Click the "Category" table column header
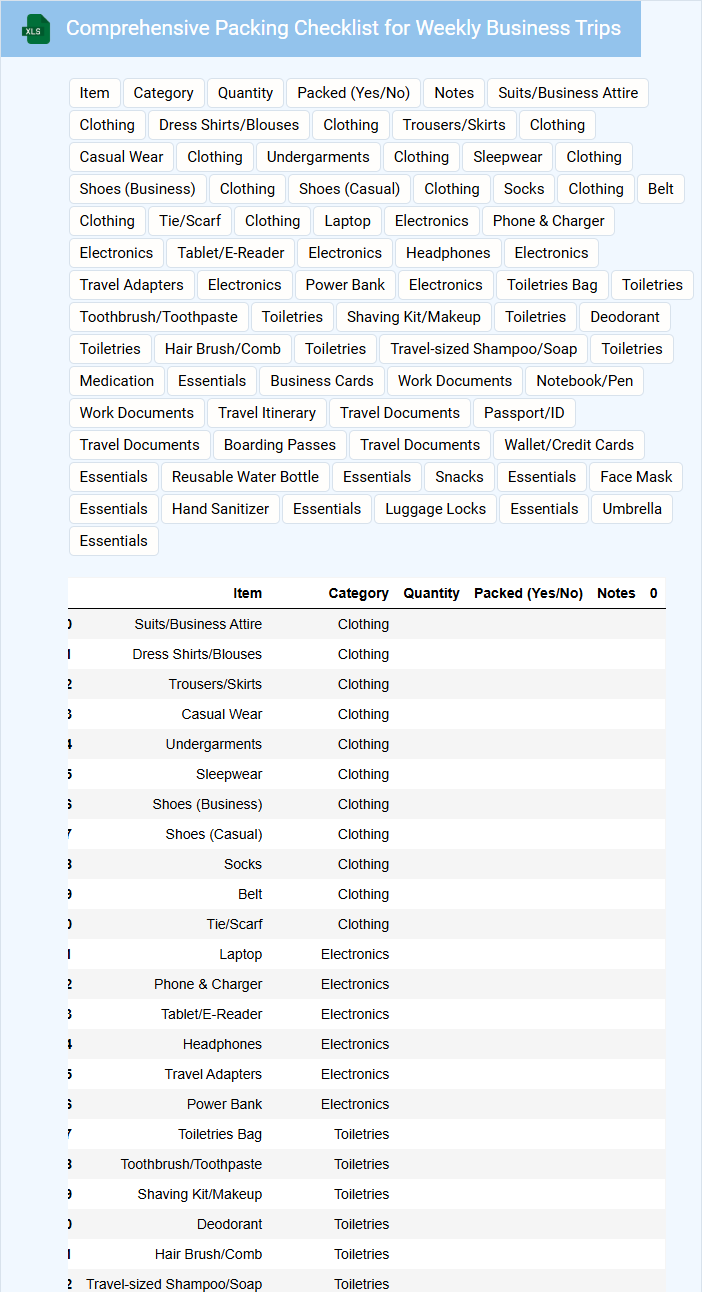The height and width of the screenshot is (1292, 702). pos(358,593)
